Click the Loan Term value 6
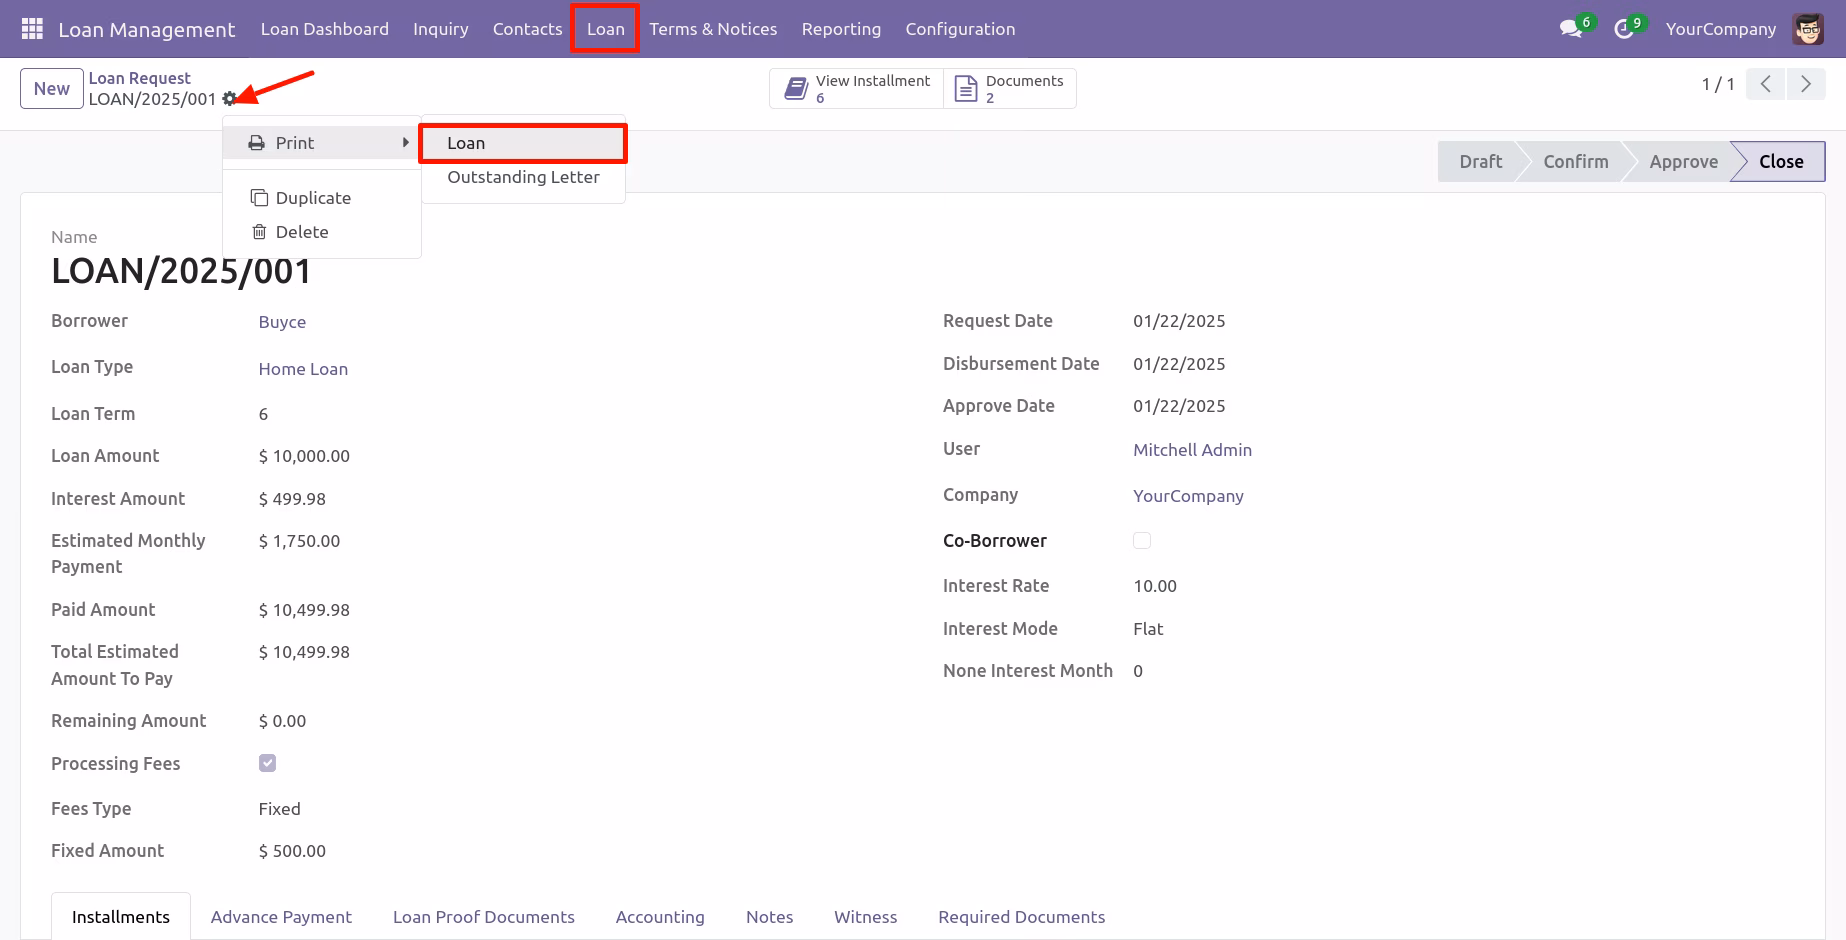 point(263,414)
